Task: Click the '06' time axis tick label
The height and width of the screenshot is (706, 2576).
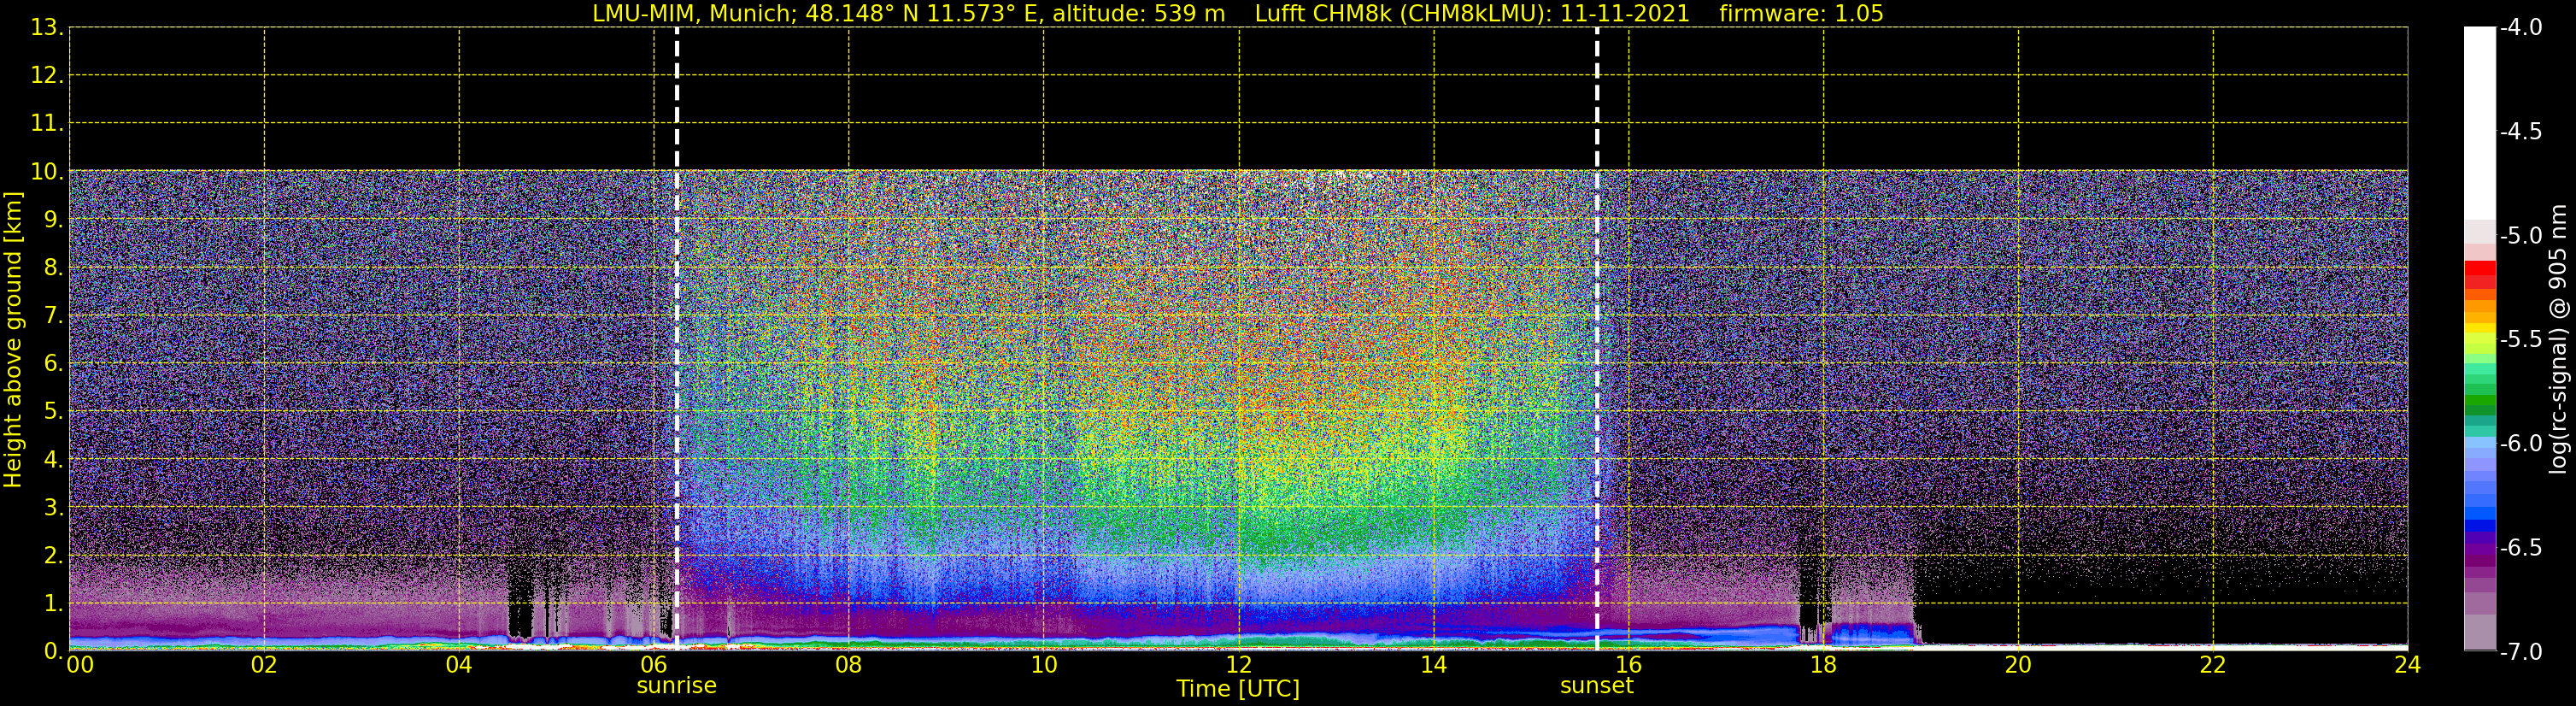Action: tap(654, 665)
